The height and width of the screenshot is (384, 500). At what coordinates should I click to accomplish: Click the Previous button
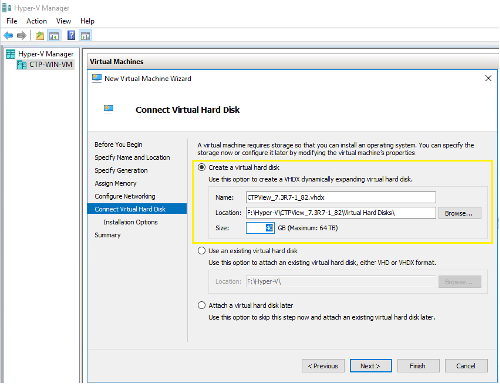tap(323, 366)
